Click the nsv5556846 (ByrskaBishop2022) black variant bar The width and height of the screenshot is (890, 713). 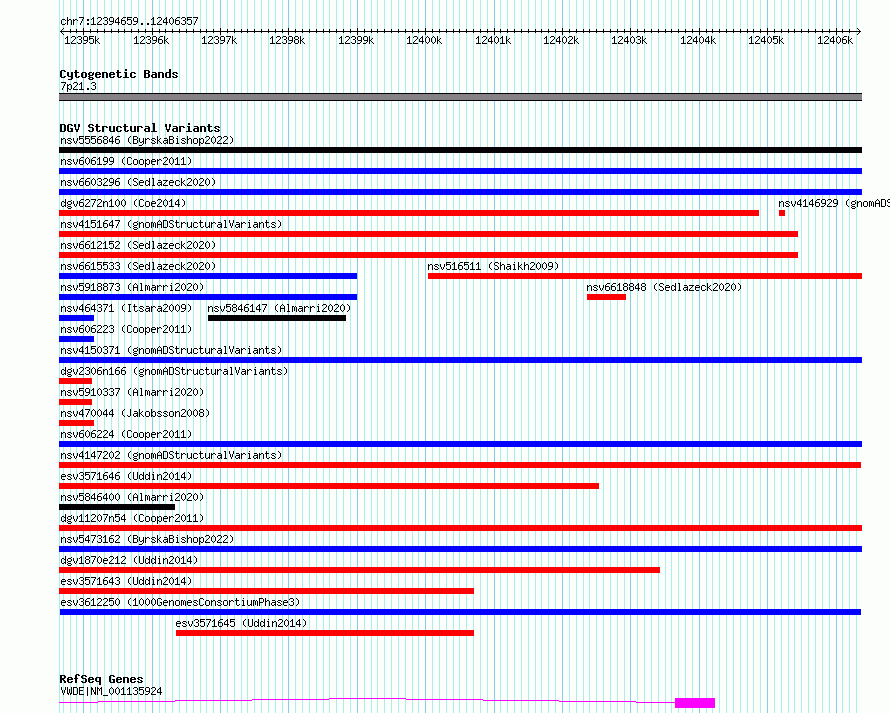pos(460,150)
